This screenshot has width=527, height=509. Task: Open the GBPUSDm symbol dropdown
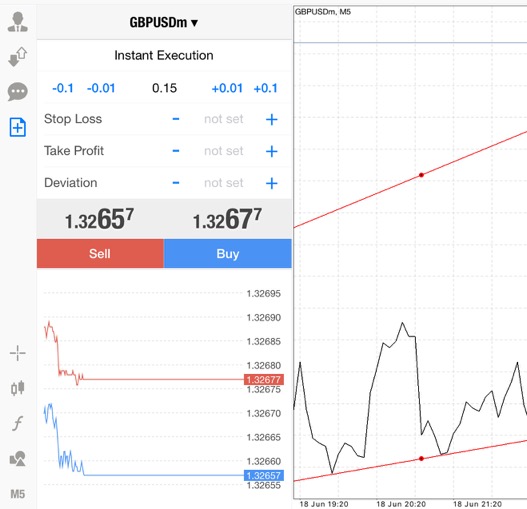point(164,23)
